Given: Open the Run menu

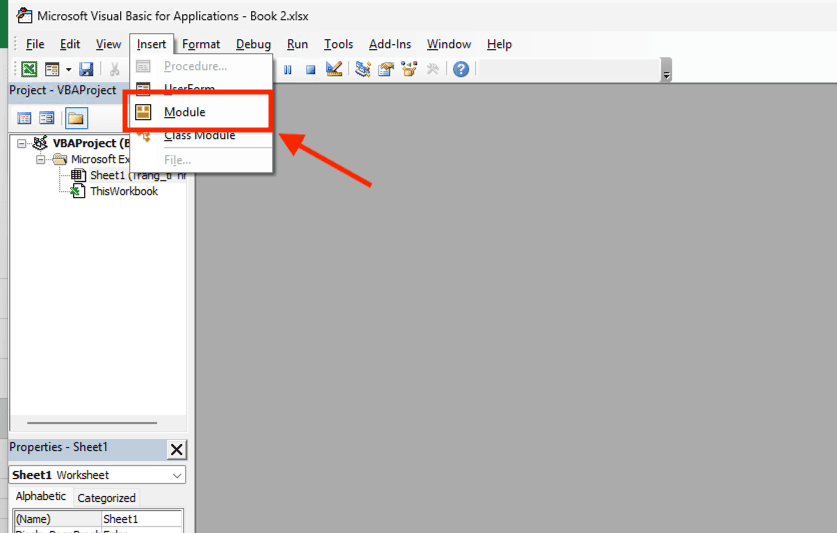Looking at the screenshot, I should click(x=297, y=44).
